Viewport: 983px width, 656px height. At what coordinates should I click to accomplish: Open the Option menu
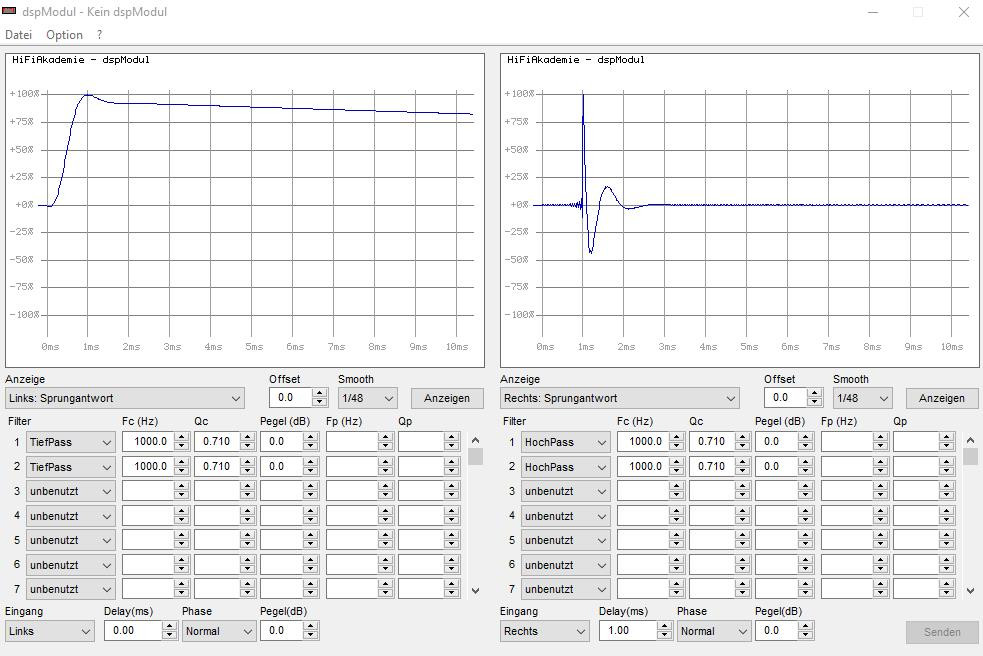pyautogui.click(x=64, y=35)
